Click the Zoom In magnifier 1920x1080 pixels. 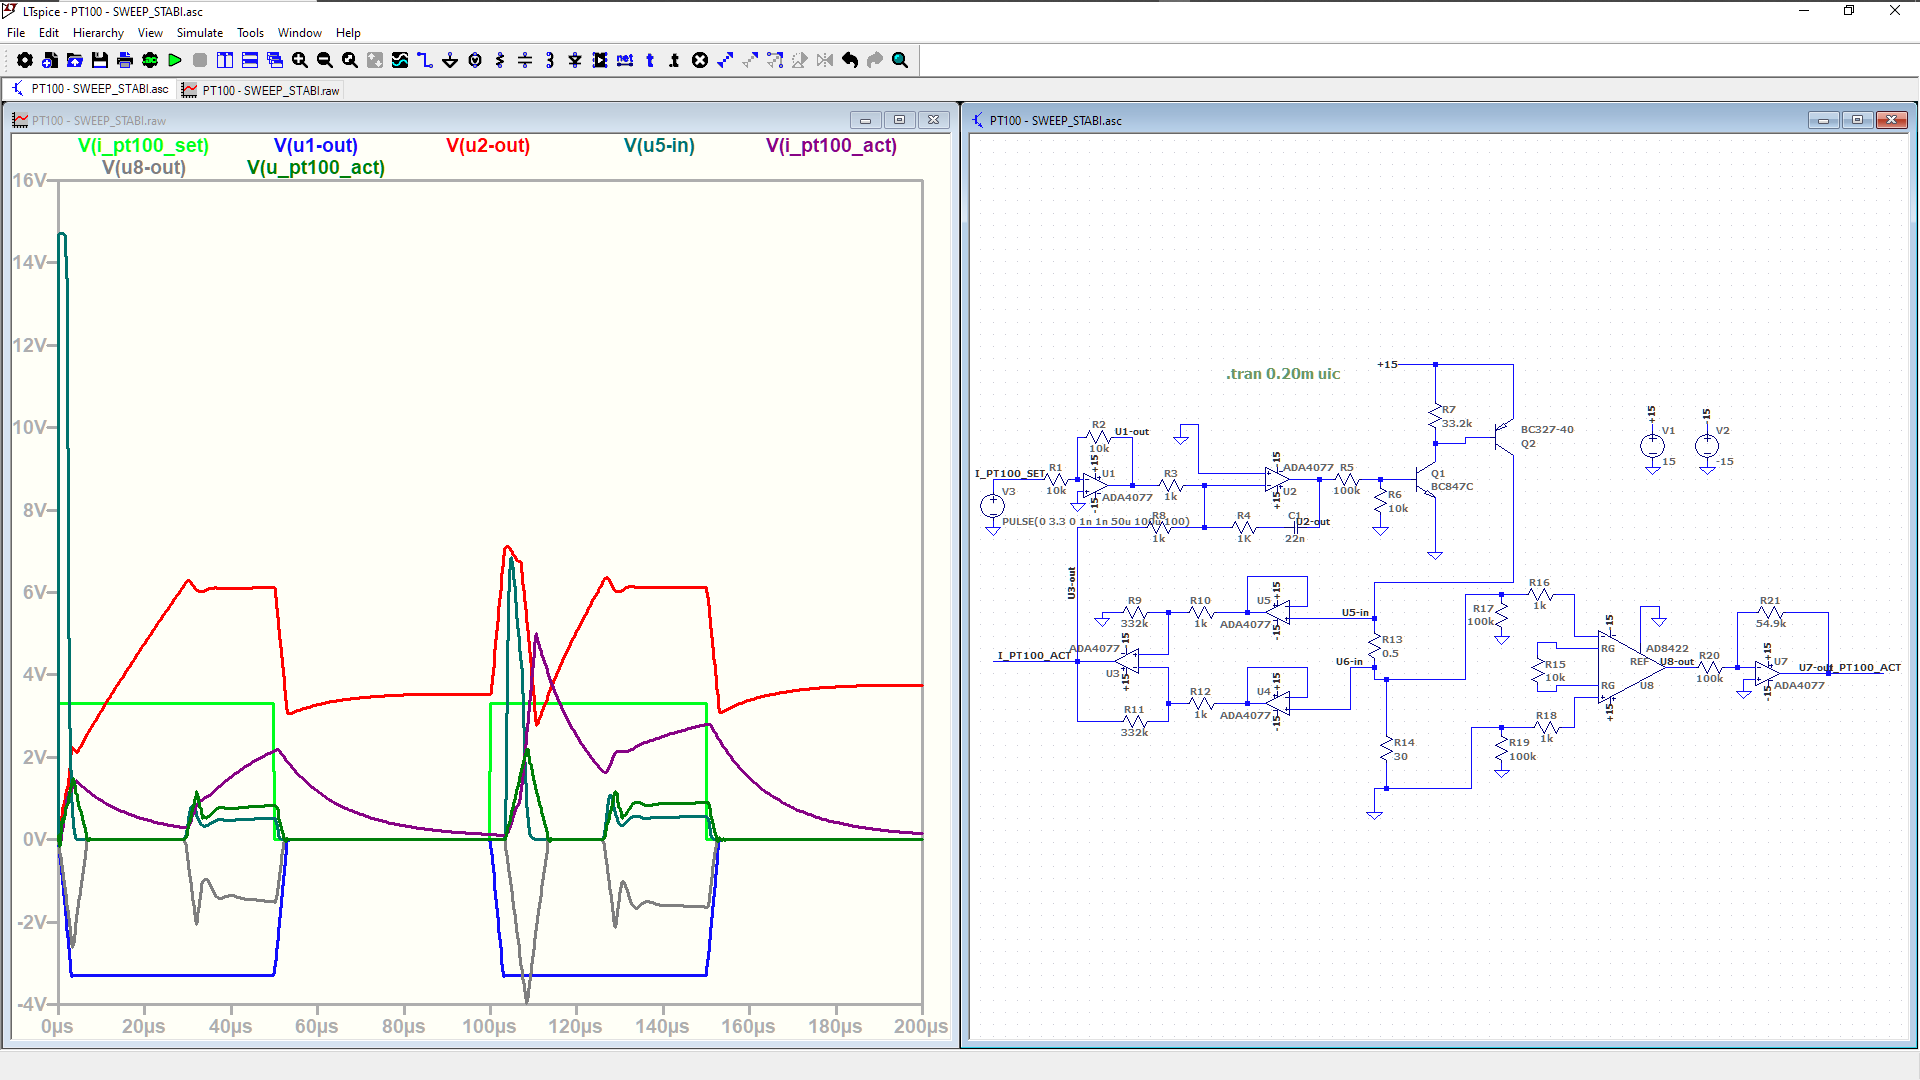click(300, 60)
